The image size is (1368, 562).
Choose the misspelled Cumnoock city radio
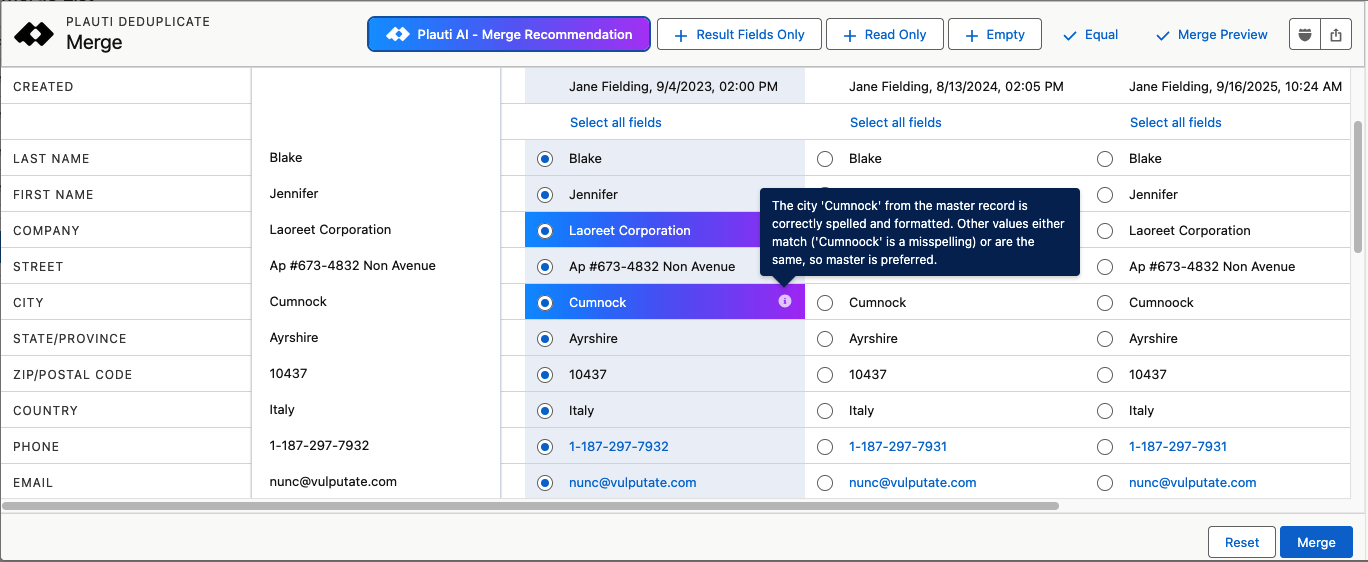(1105, 302)
